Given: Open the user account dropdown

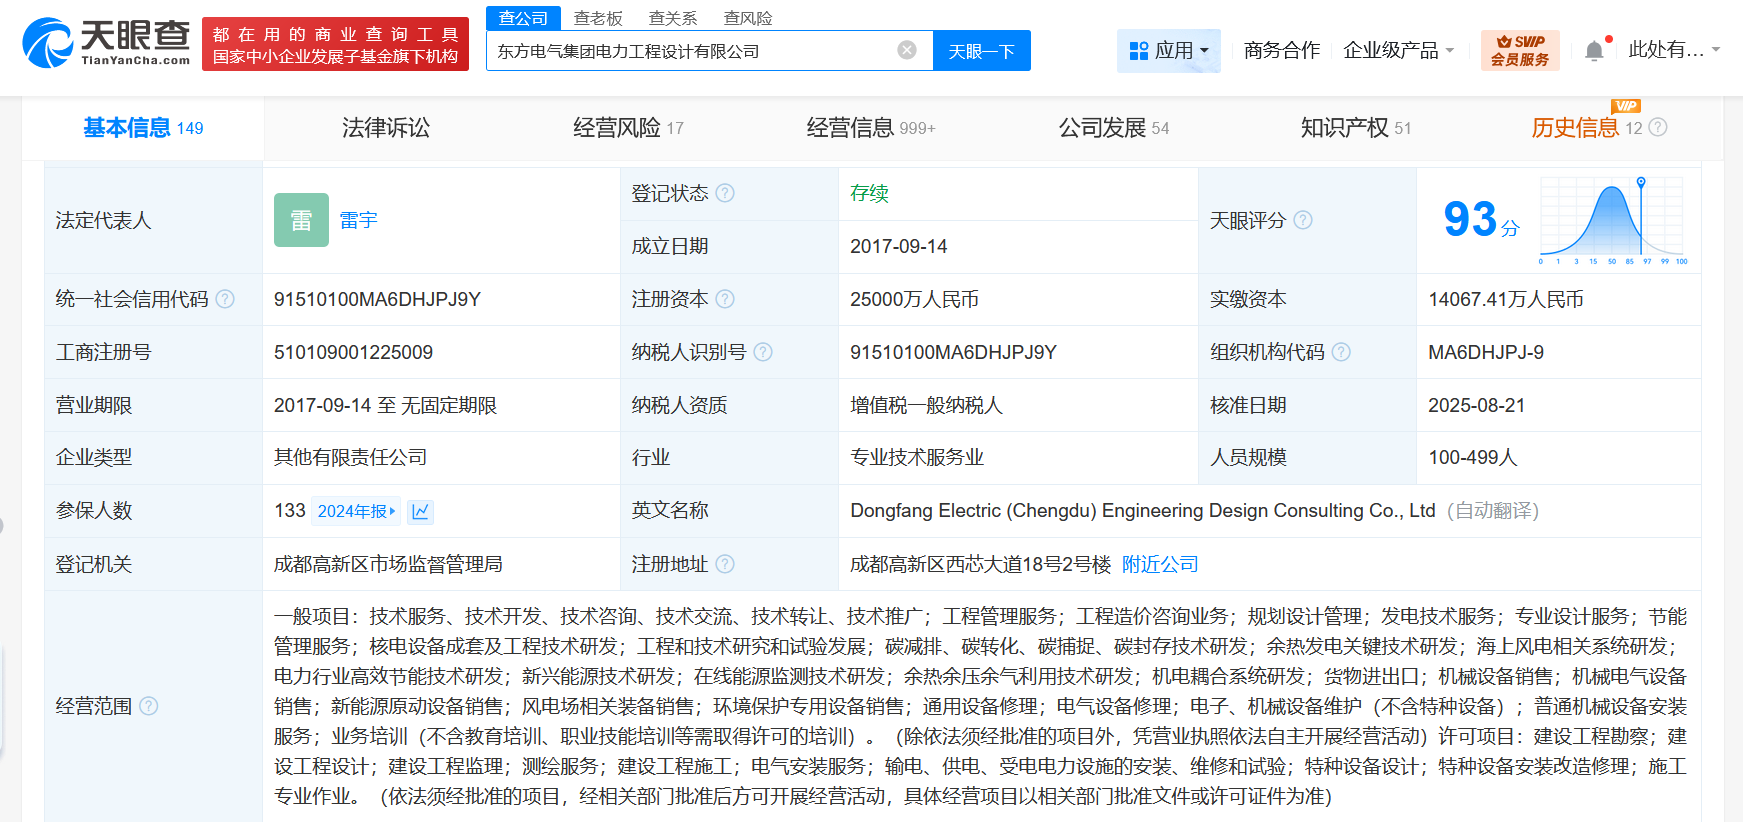Looking at the screenshot, I should 1673,50.
